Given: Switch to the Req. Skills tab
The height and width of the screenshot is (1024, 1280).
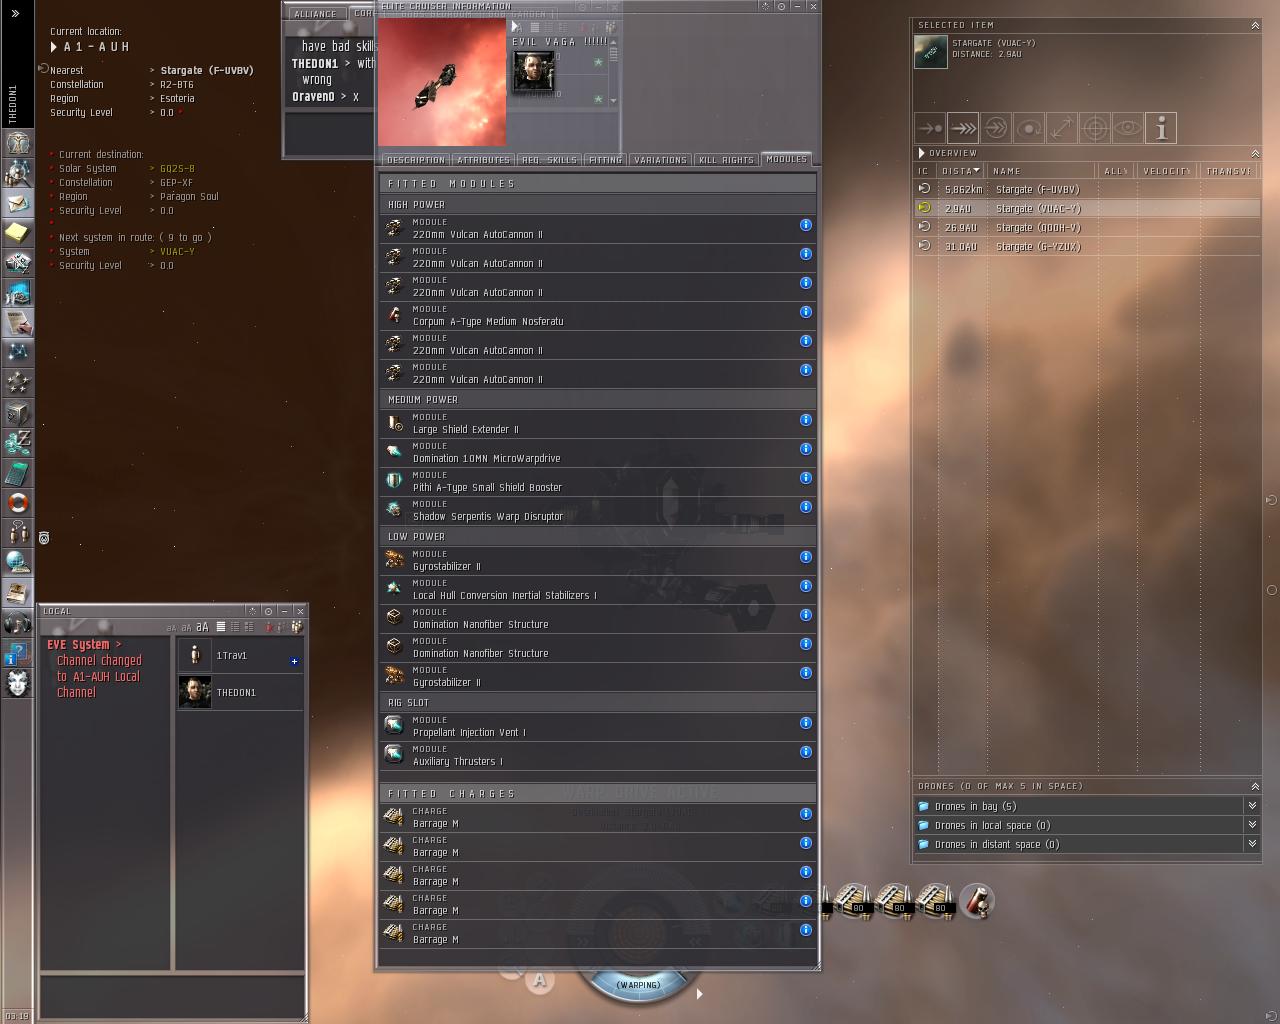Looking at the screenshot, I should [x=549, y=160].
